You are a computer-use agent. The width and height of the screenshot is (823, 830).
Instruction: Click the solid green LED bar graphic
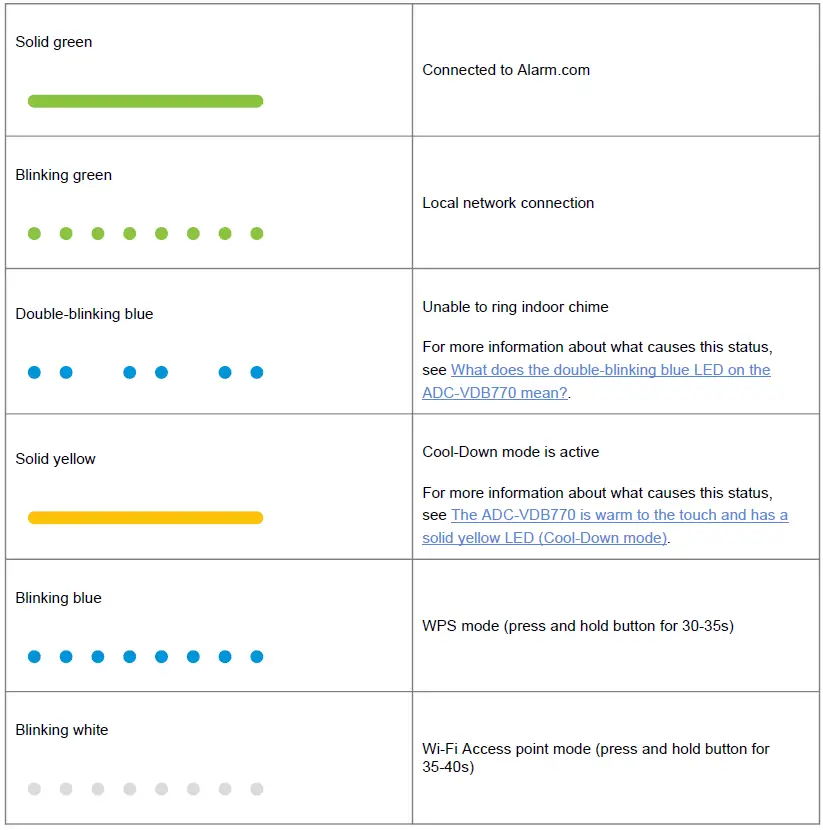145,101
